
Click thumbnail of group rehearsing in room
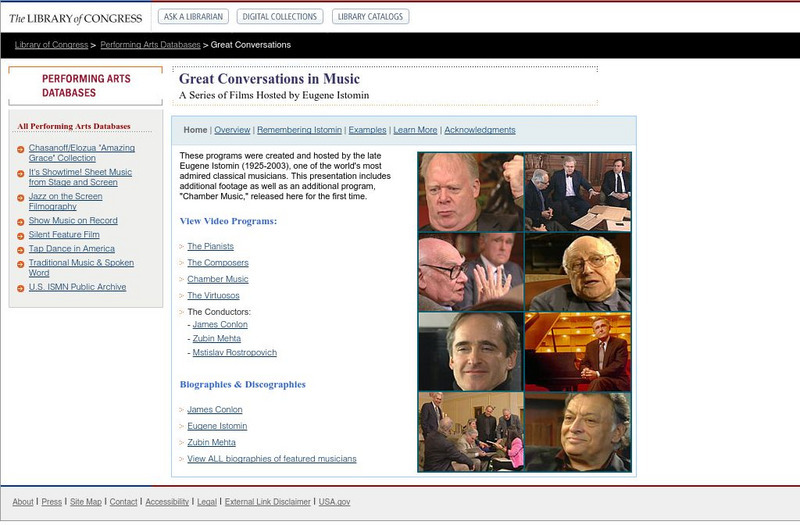pyautogui.click(x=471, y=432)
